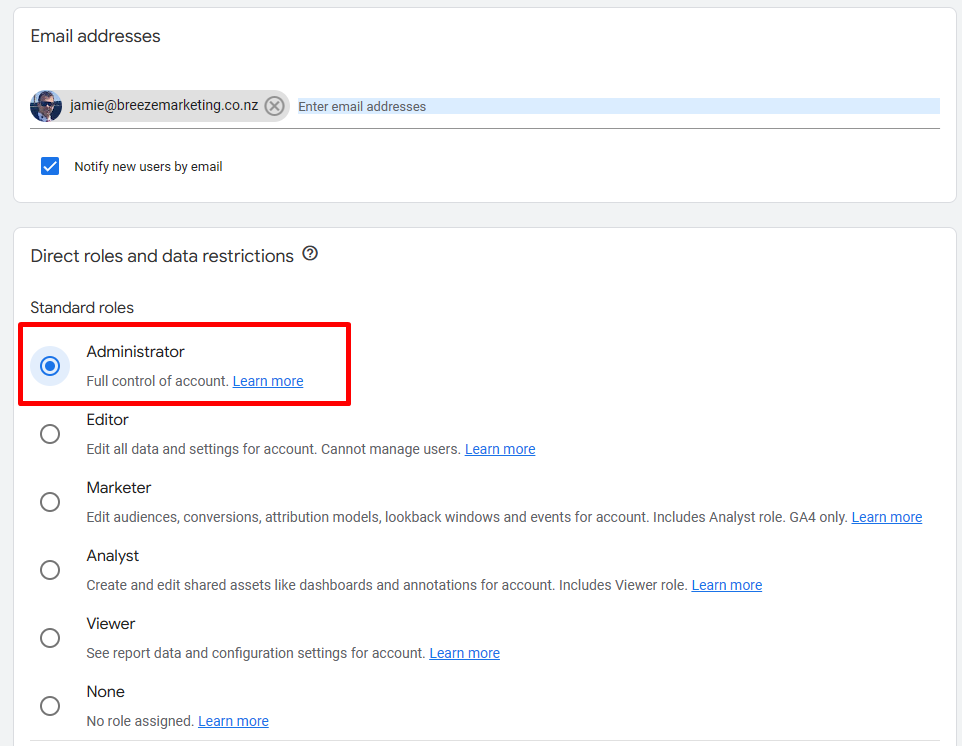Select the Administrator role radio button

[50, 366]
